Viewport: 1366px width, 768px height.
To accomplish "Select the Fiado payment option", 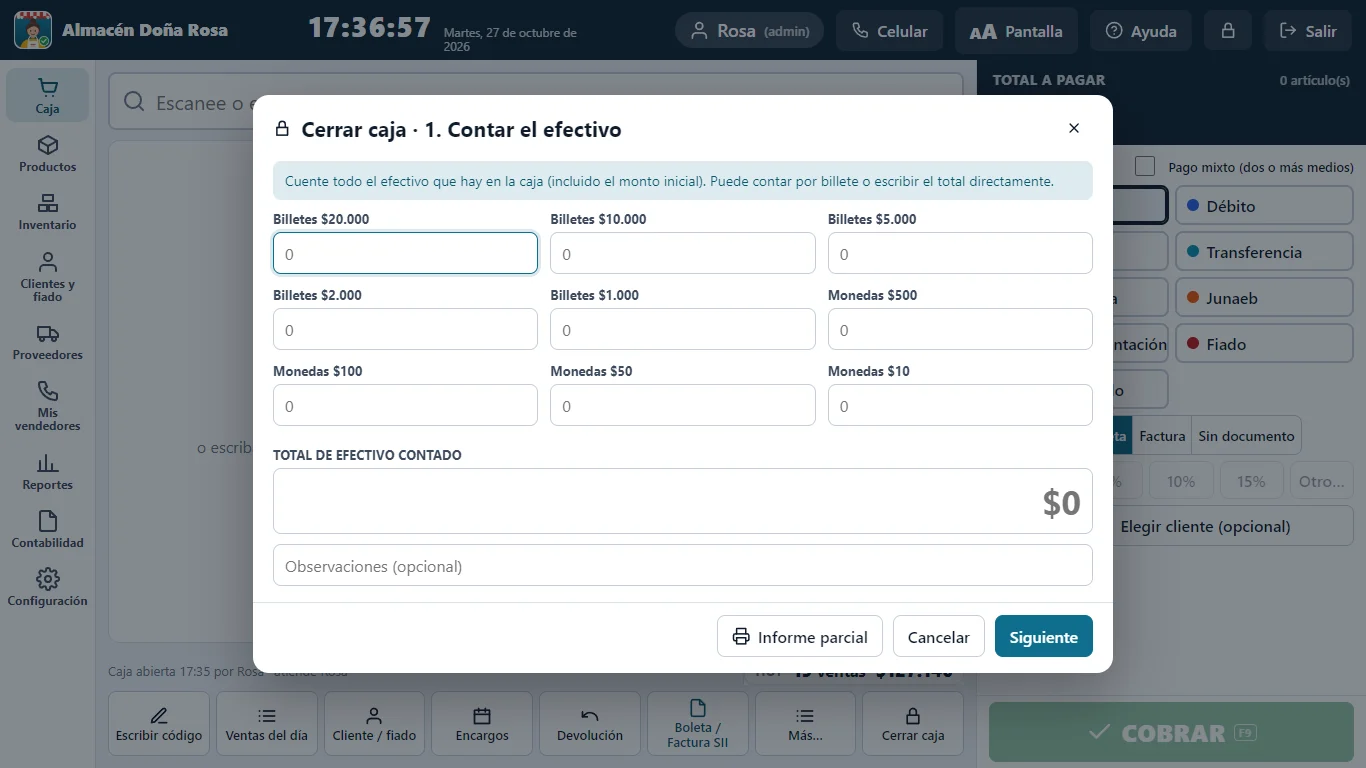I will click(1264, 344).
